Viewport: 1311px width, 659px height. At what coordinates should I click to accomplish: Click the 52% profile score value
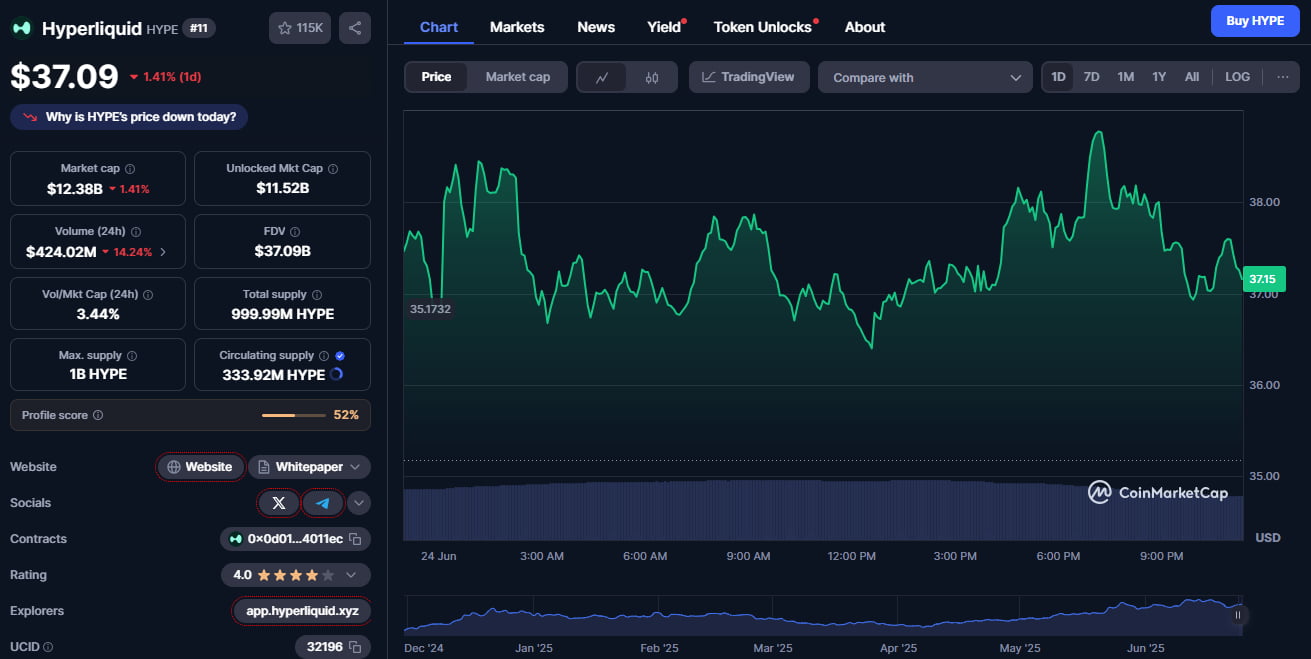pyautogui.click(x=346, y=415)
